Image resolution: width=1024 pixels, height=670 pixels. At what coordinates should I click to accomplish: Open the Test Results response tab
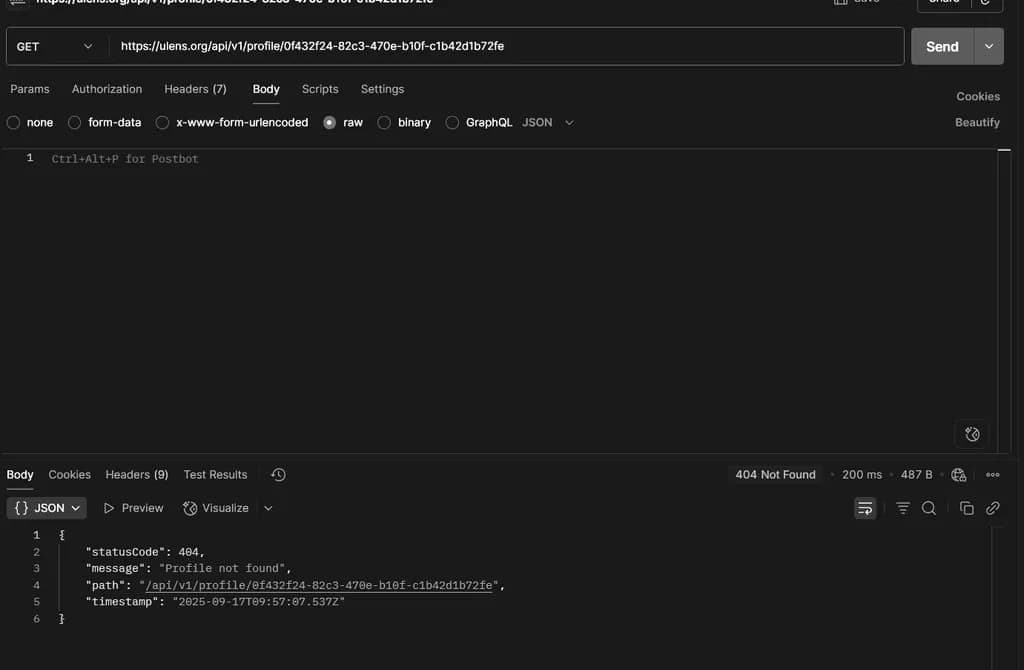(215, 475)
